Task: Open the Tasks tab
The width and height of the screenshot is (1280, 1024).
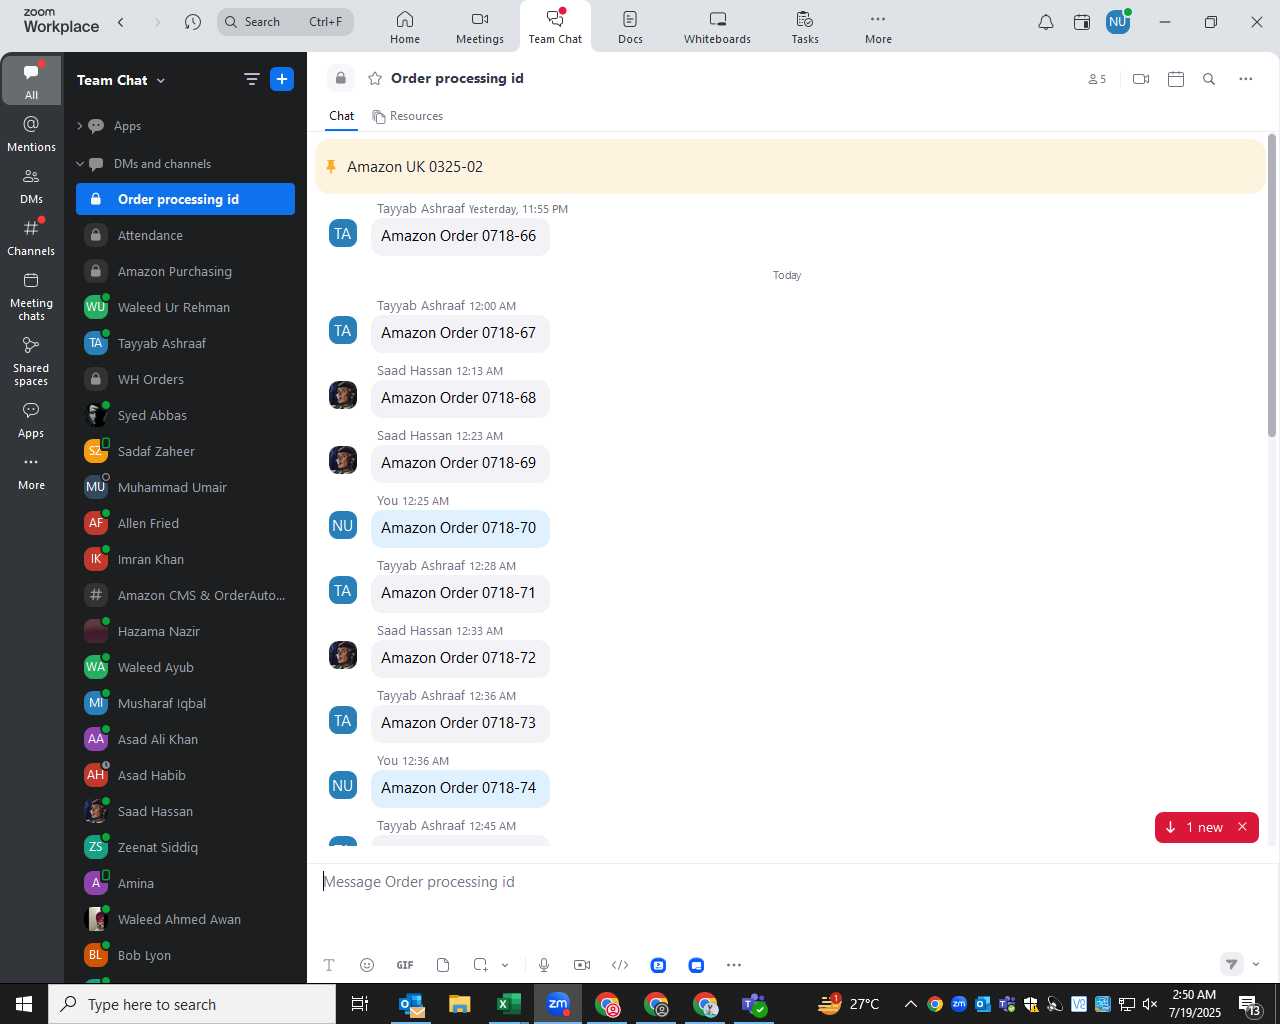Action: (805, 27)
